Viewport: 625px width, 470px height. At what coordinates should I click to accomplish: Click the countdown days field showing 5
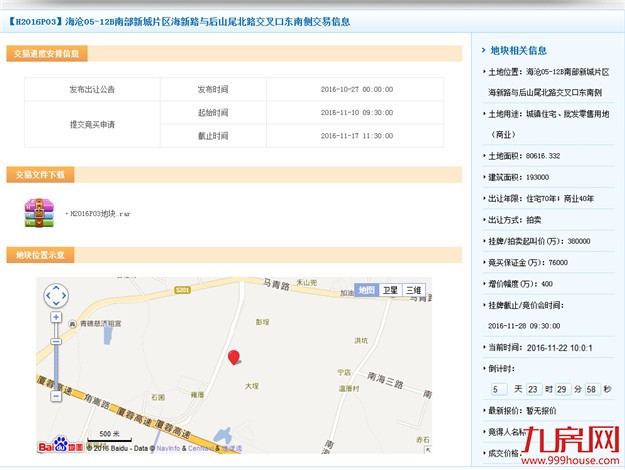499,389
